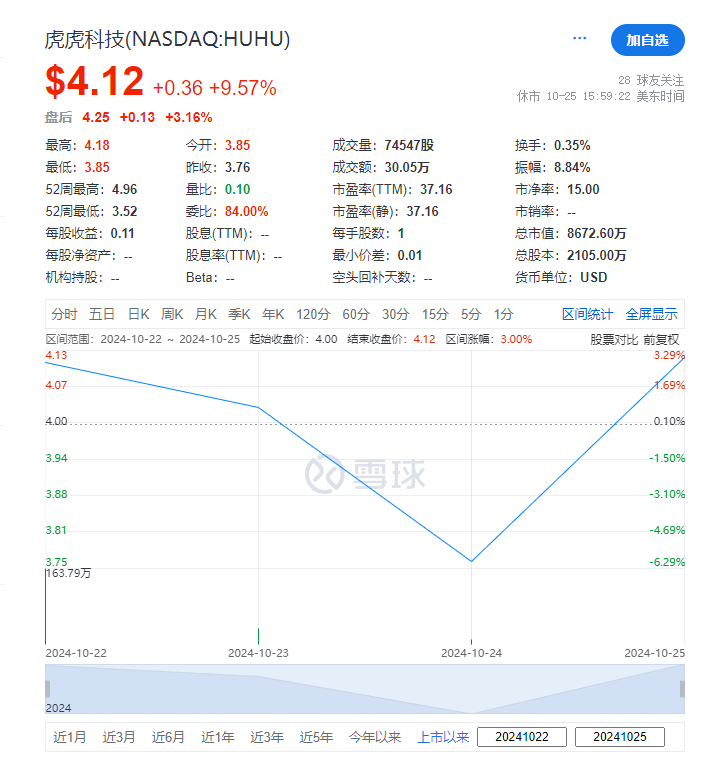Click the 振幅 value 8.84%
Viewport: 711px width, 765px height.
pos(572,167)
